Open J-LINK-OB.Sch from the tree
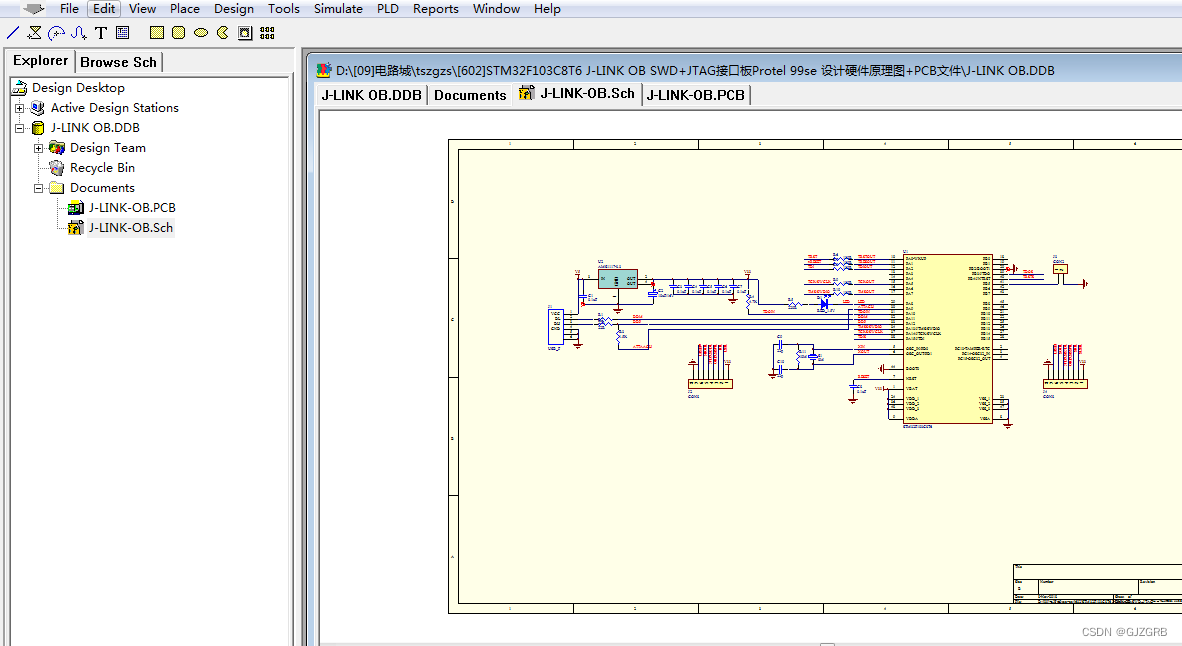The width and height of the screenshot is (1182, 646). coord(130,228)
